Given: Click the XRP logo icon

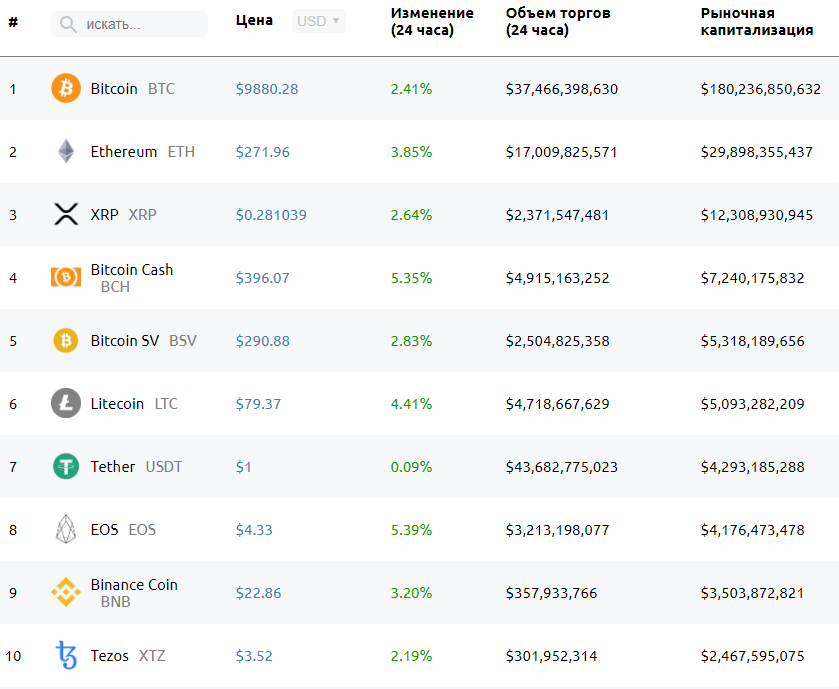Looking at the screenshot, I should 66,214.
